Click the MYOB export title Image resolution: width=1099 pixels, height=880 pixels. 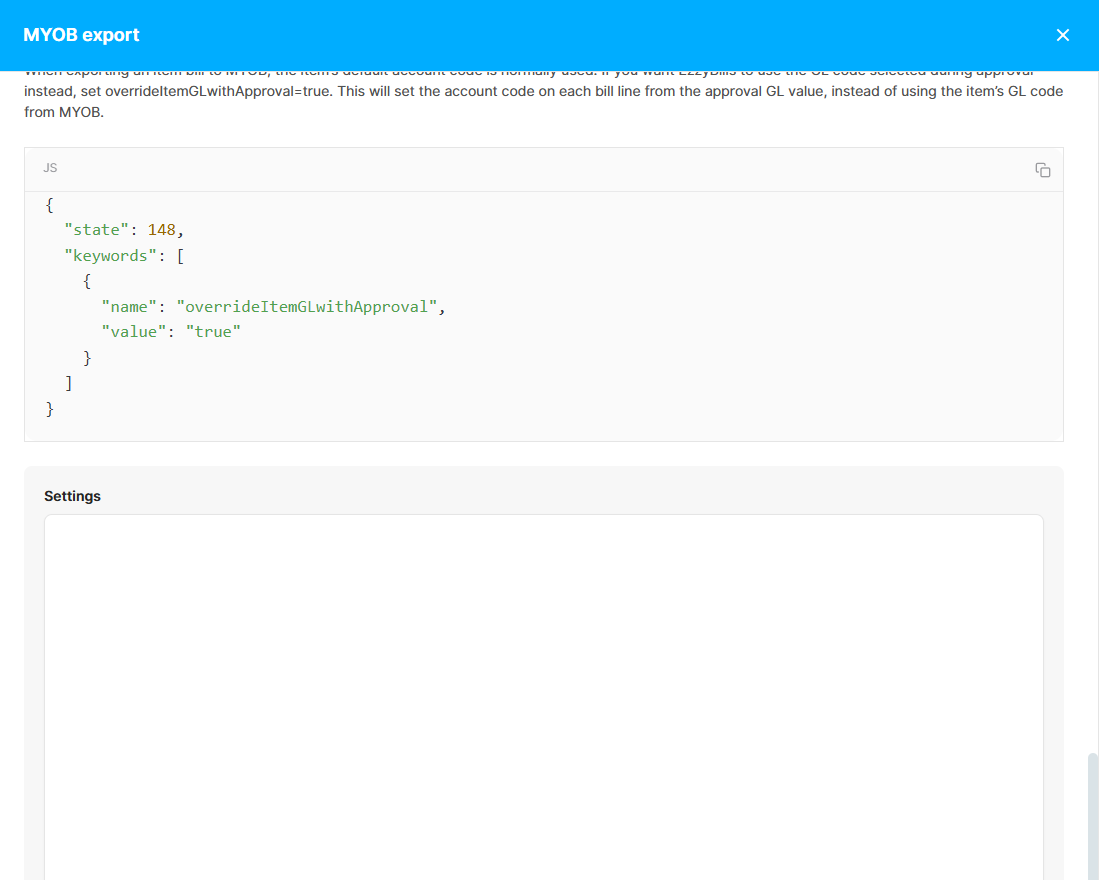(81, 35)
